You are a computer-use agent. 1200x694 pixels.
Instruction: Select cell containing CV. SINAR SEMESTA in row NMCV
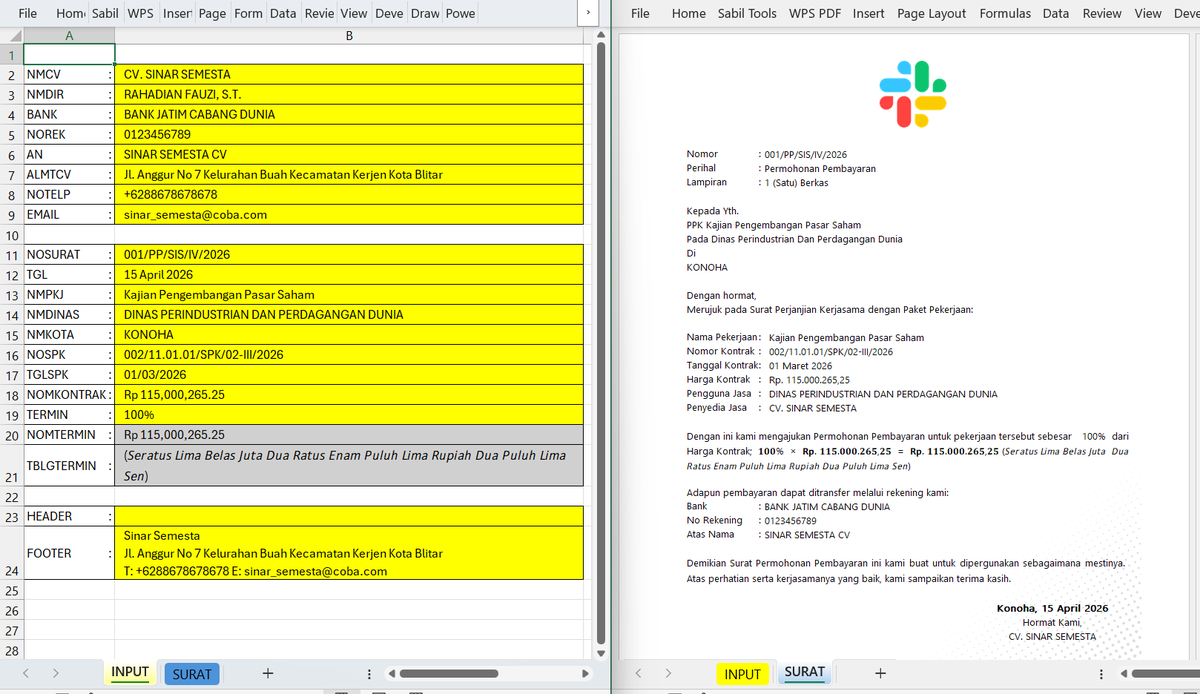(349, 74)
